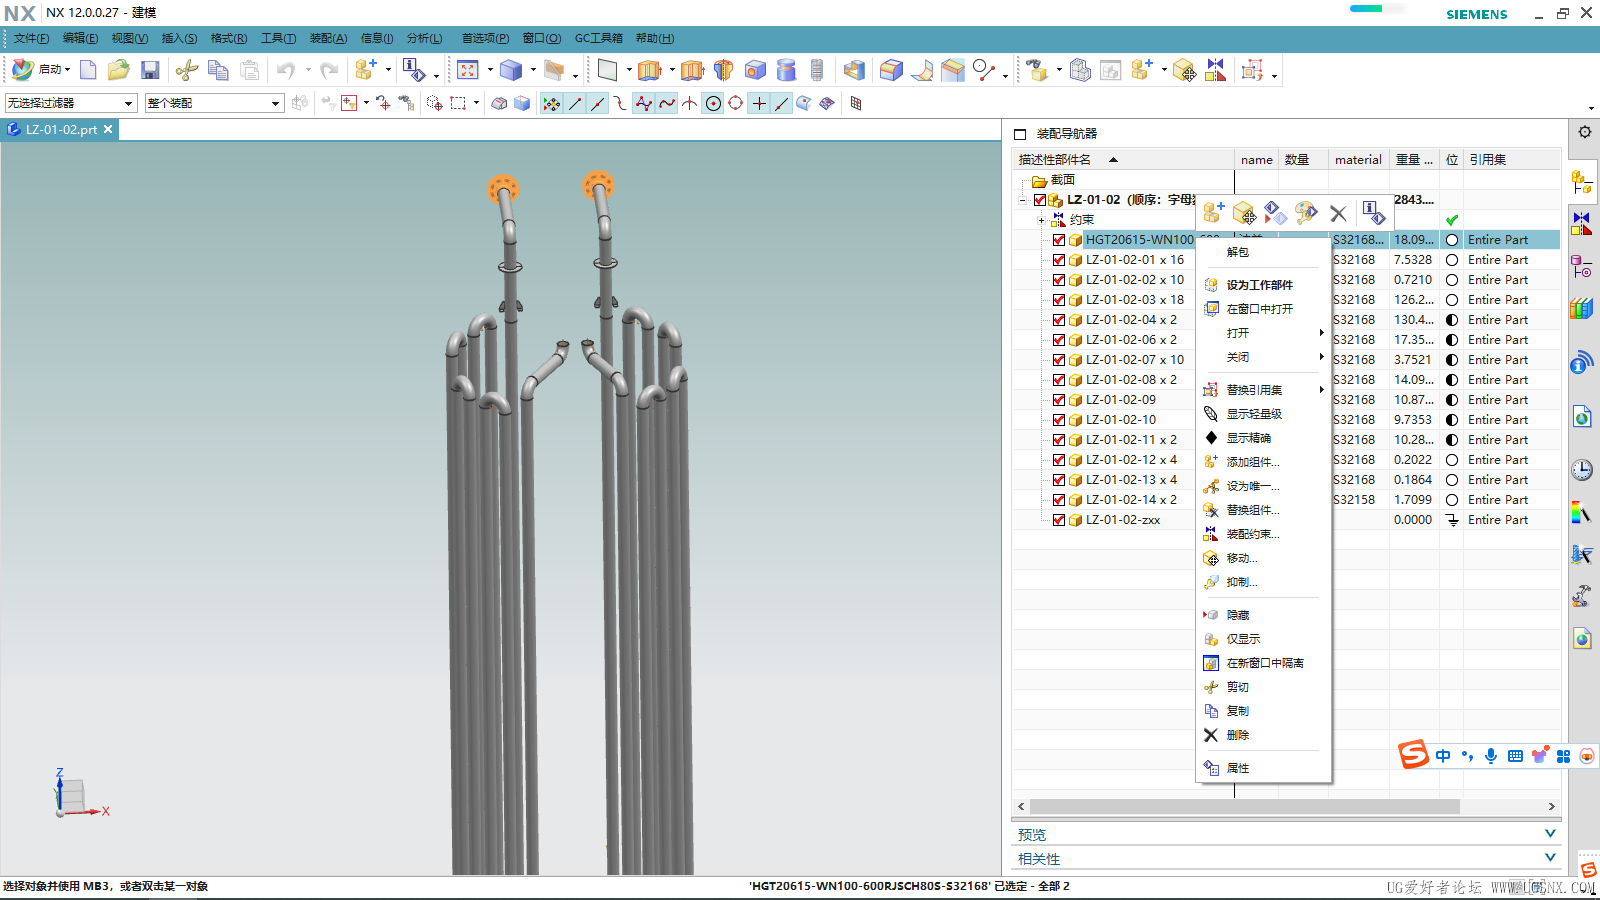Uncheck LZ-01-02-01 x 16 component visibility
1600x900 pixels.
pyautogui.click(x=1059, y=260)
